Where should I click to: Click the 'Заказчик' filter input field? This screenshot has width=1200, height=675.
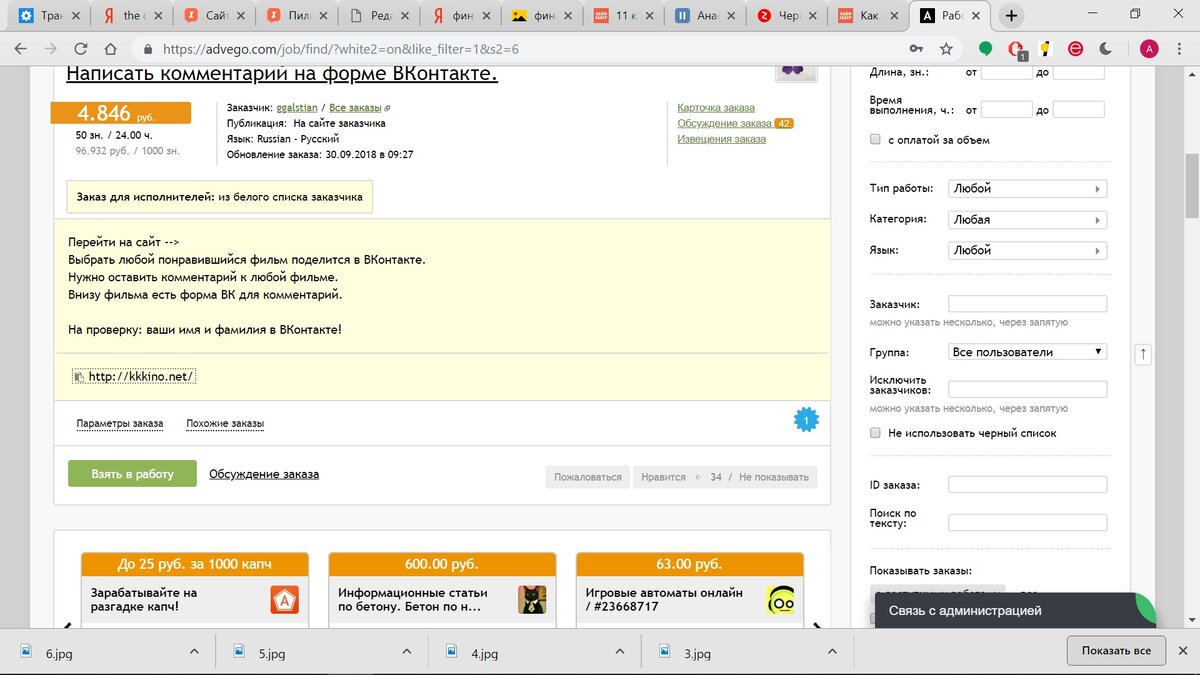[x=1027, y=304]
